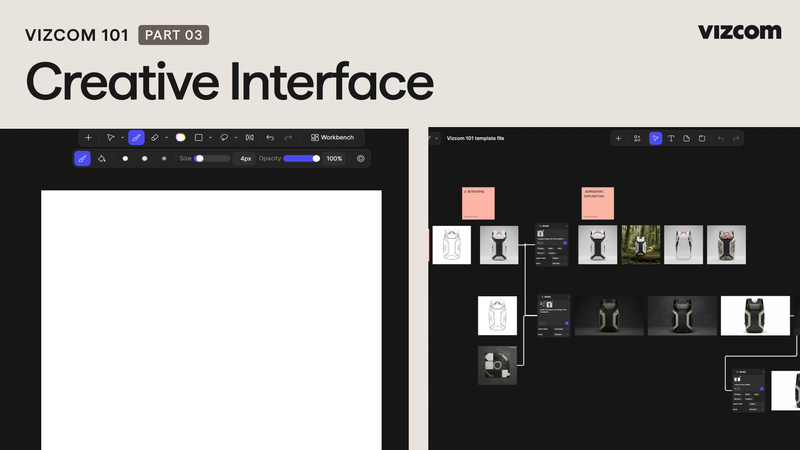The width and height of the screenshot is (800, 450).
Task: Select the square Shape tool
Action: pos(198,138)
